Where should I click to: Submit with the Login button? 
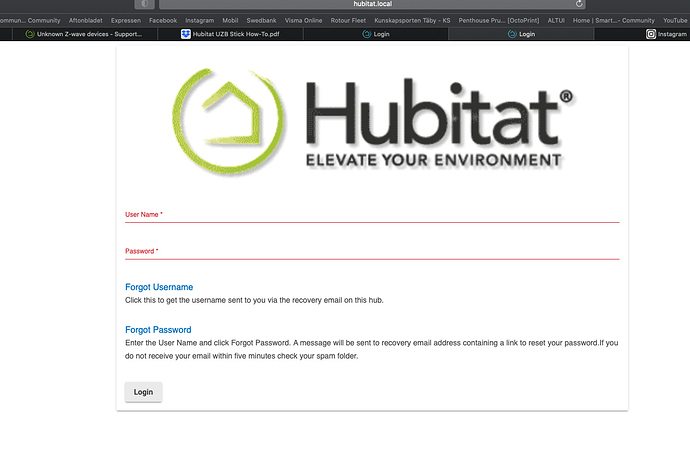click(143, 392)
